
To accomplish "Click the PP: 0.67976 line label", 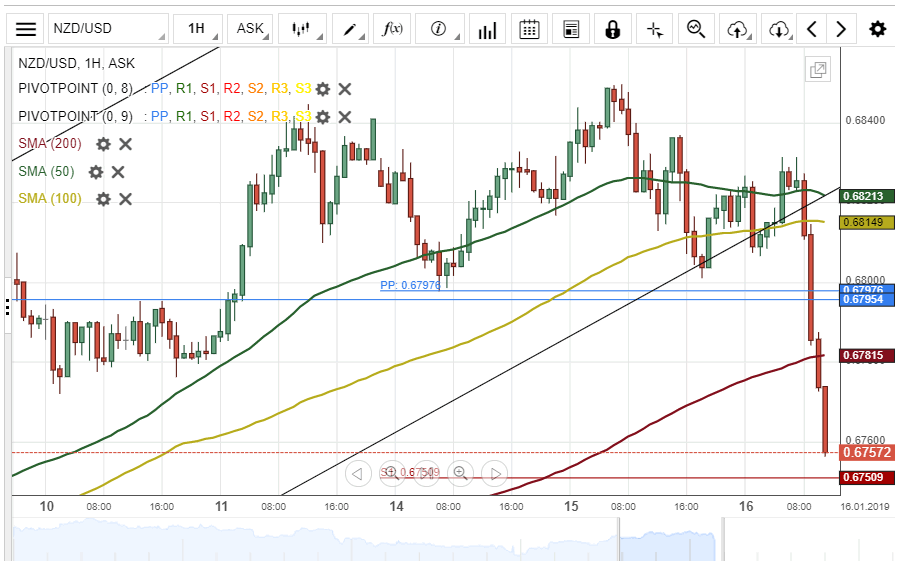I will [410, 285].
